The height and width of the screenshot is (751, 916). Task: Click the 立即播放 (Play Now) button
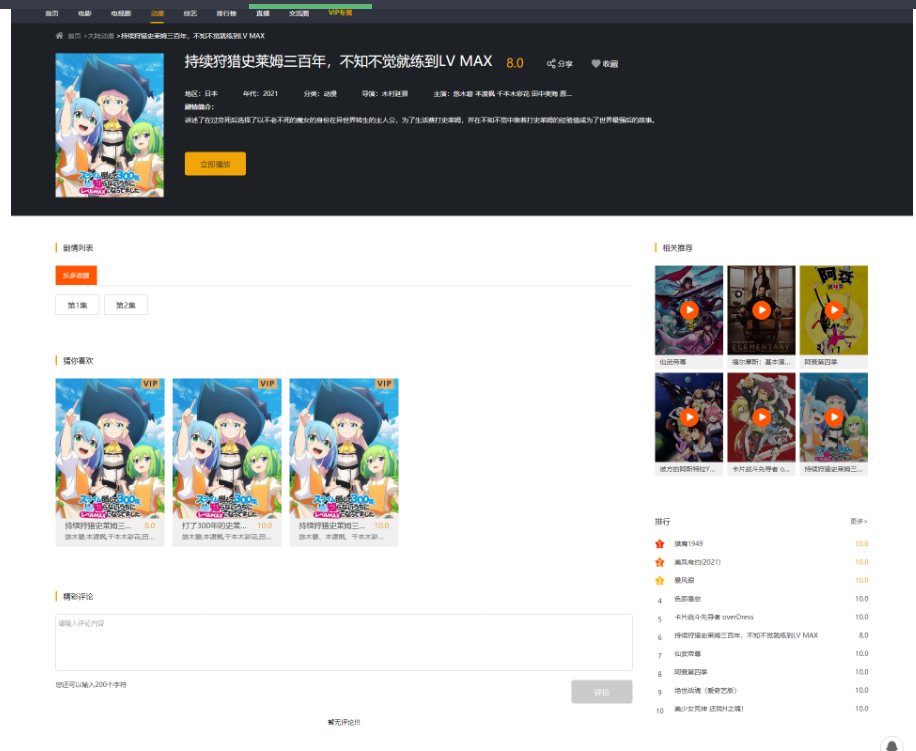click(x=215, y=164)
